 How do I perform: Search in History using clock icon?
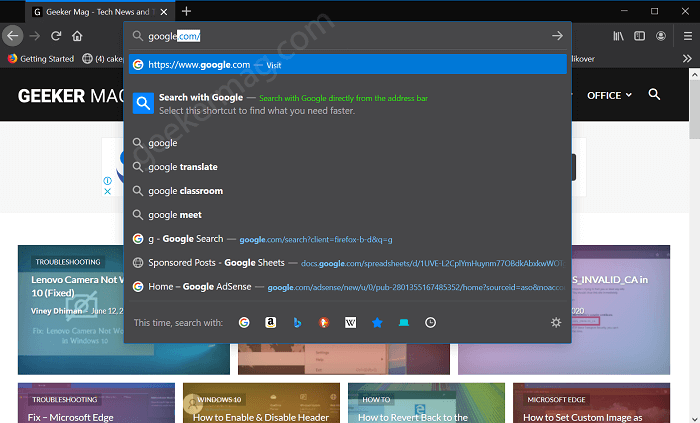(x=430, y=323)
